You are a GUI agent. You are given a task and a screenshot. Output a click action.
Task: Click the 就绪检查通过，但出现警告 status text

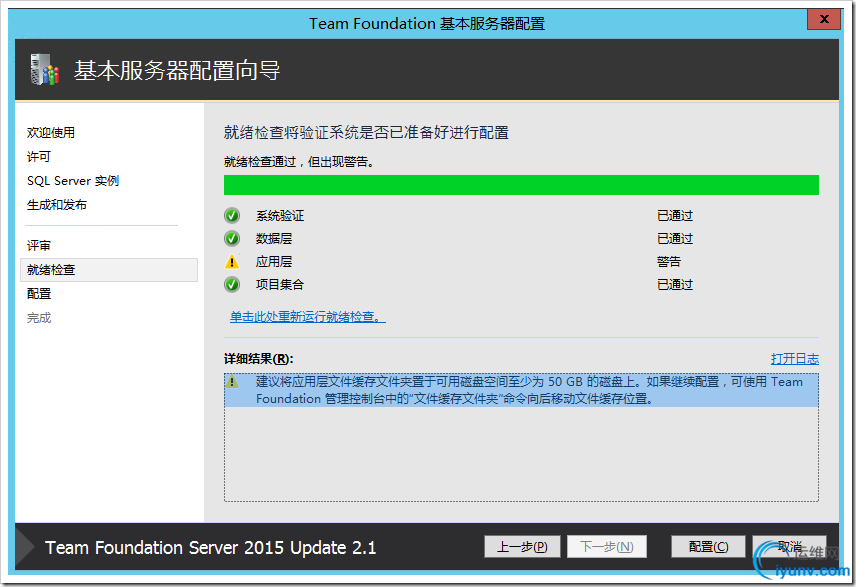299,162
